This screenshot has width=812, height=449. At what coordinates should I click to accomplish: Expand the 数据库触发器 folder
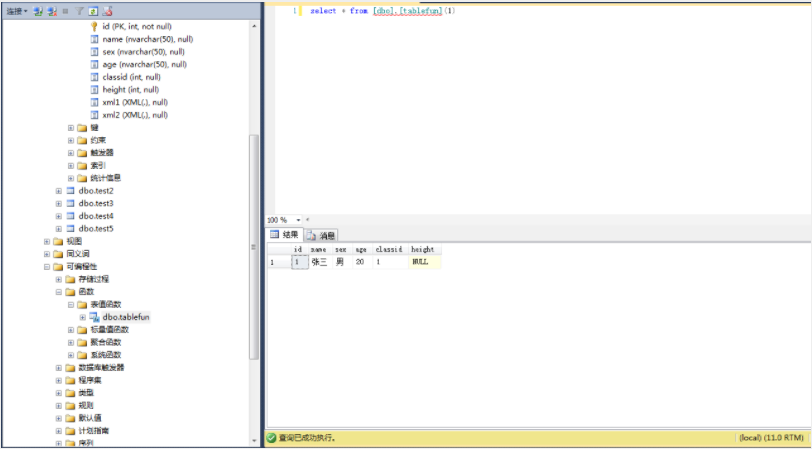tap(59, 368)
